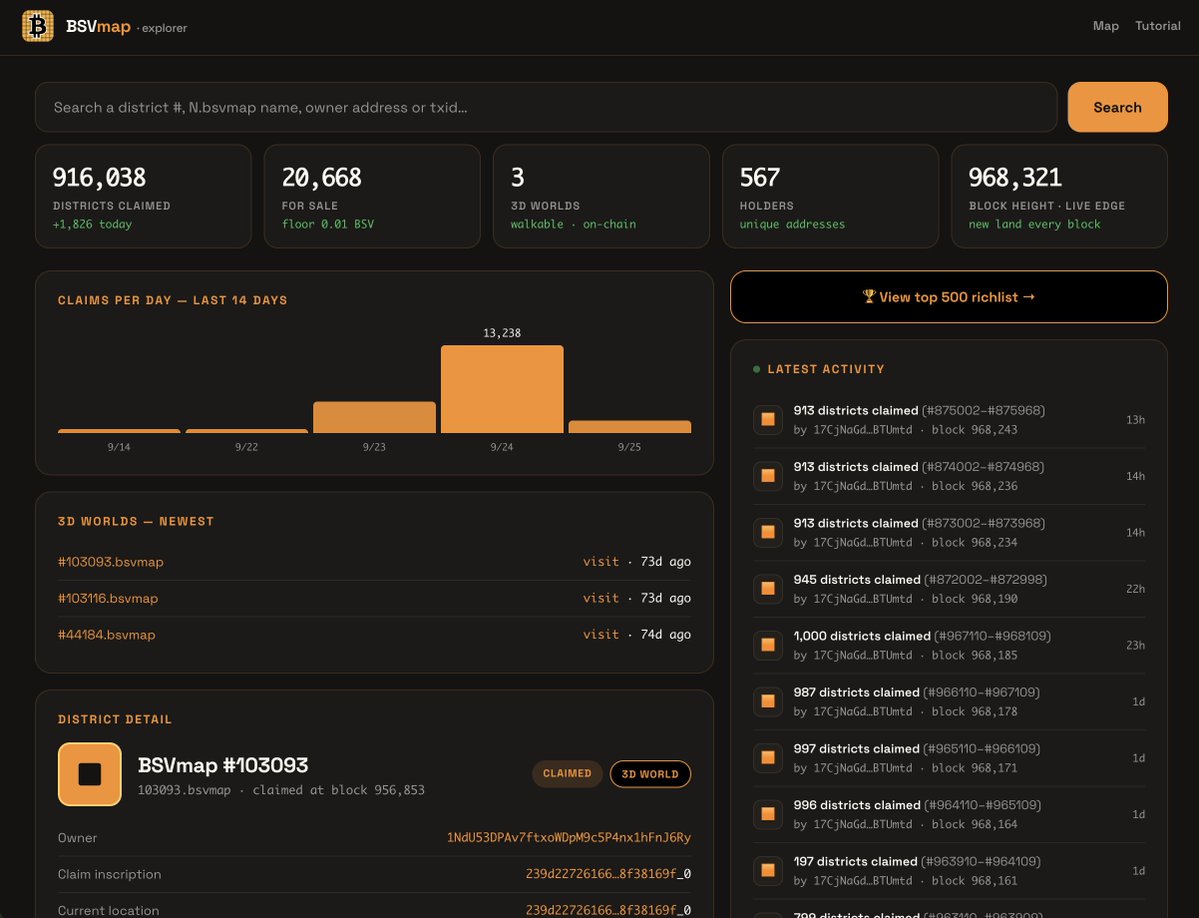Click the '+1,826 today' text
Screen dimensions: 1199x918
tap(93, 224)
